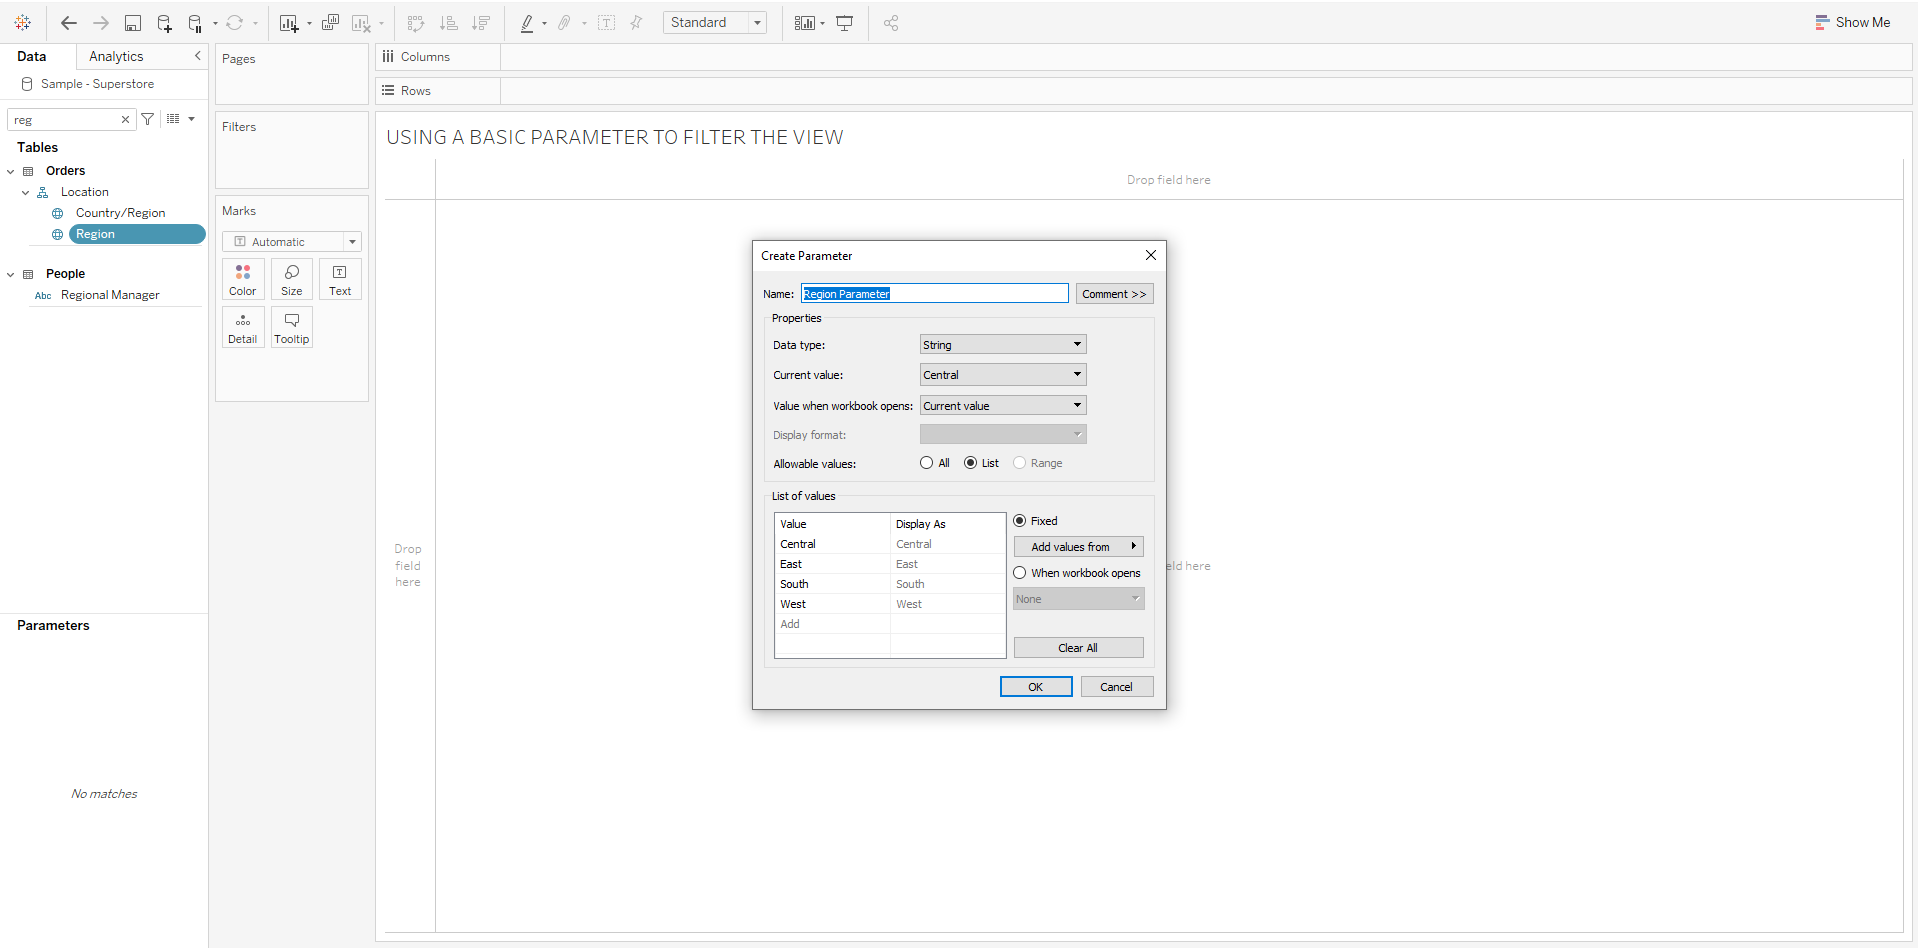
Task: Open the Add values from menu
Action: [x=1078, y=547]
